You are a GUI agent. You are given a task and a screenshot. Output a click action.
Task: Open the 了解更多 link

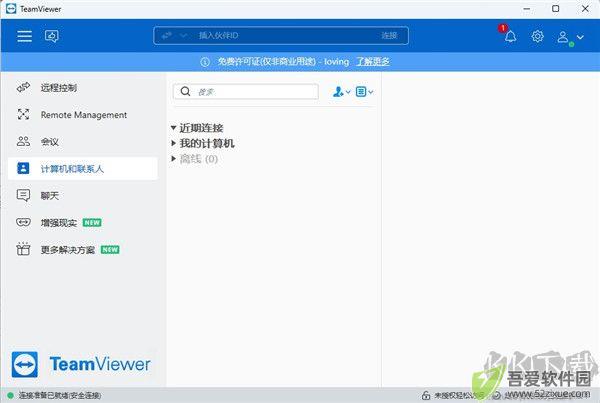[x=373, y=62]
